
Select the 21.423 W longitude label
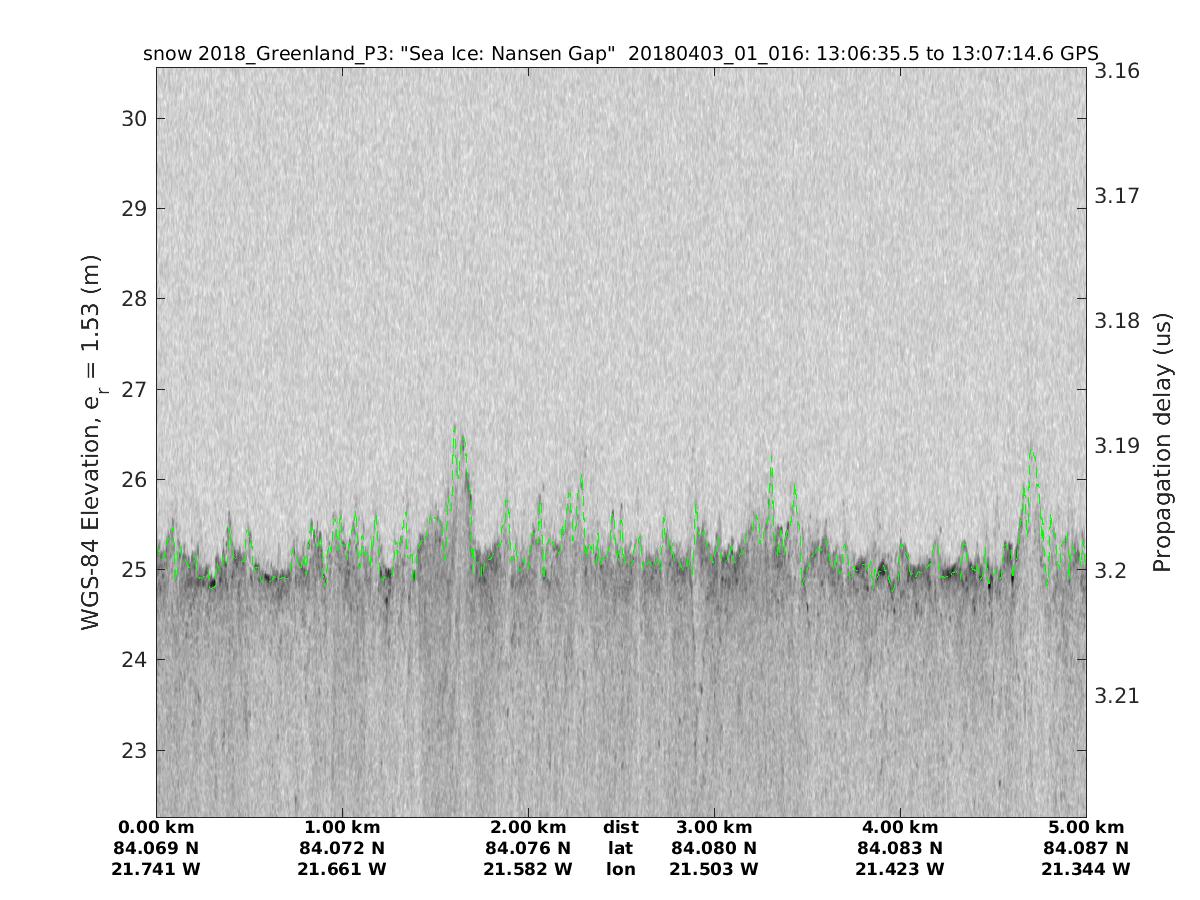(x=899, y=870)
